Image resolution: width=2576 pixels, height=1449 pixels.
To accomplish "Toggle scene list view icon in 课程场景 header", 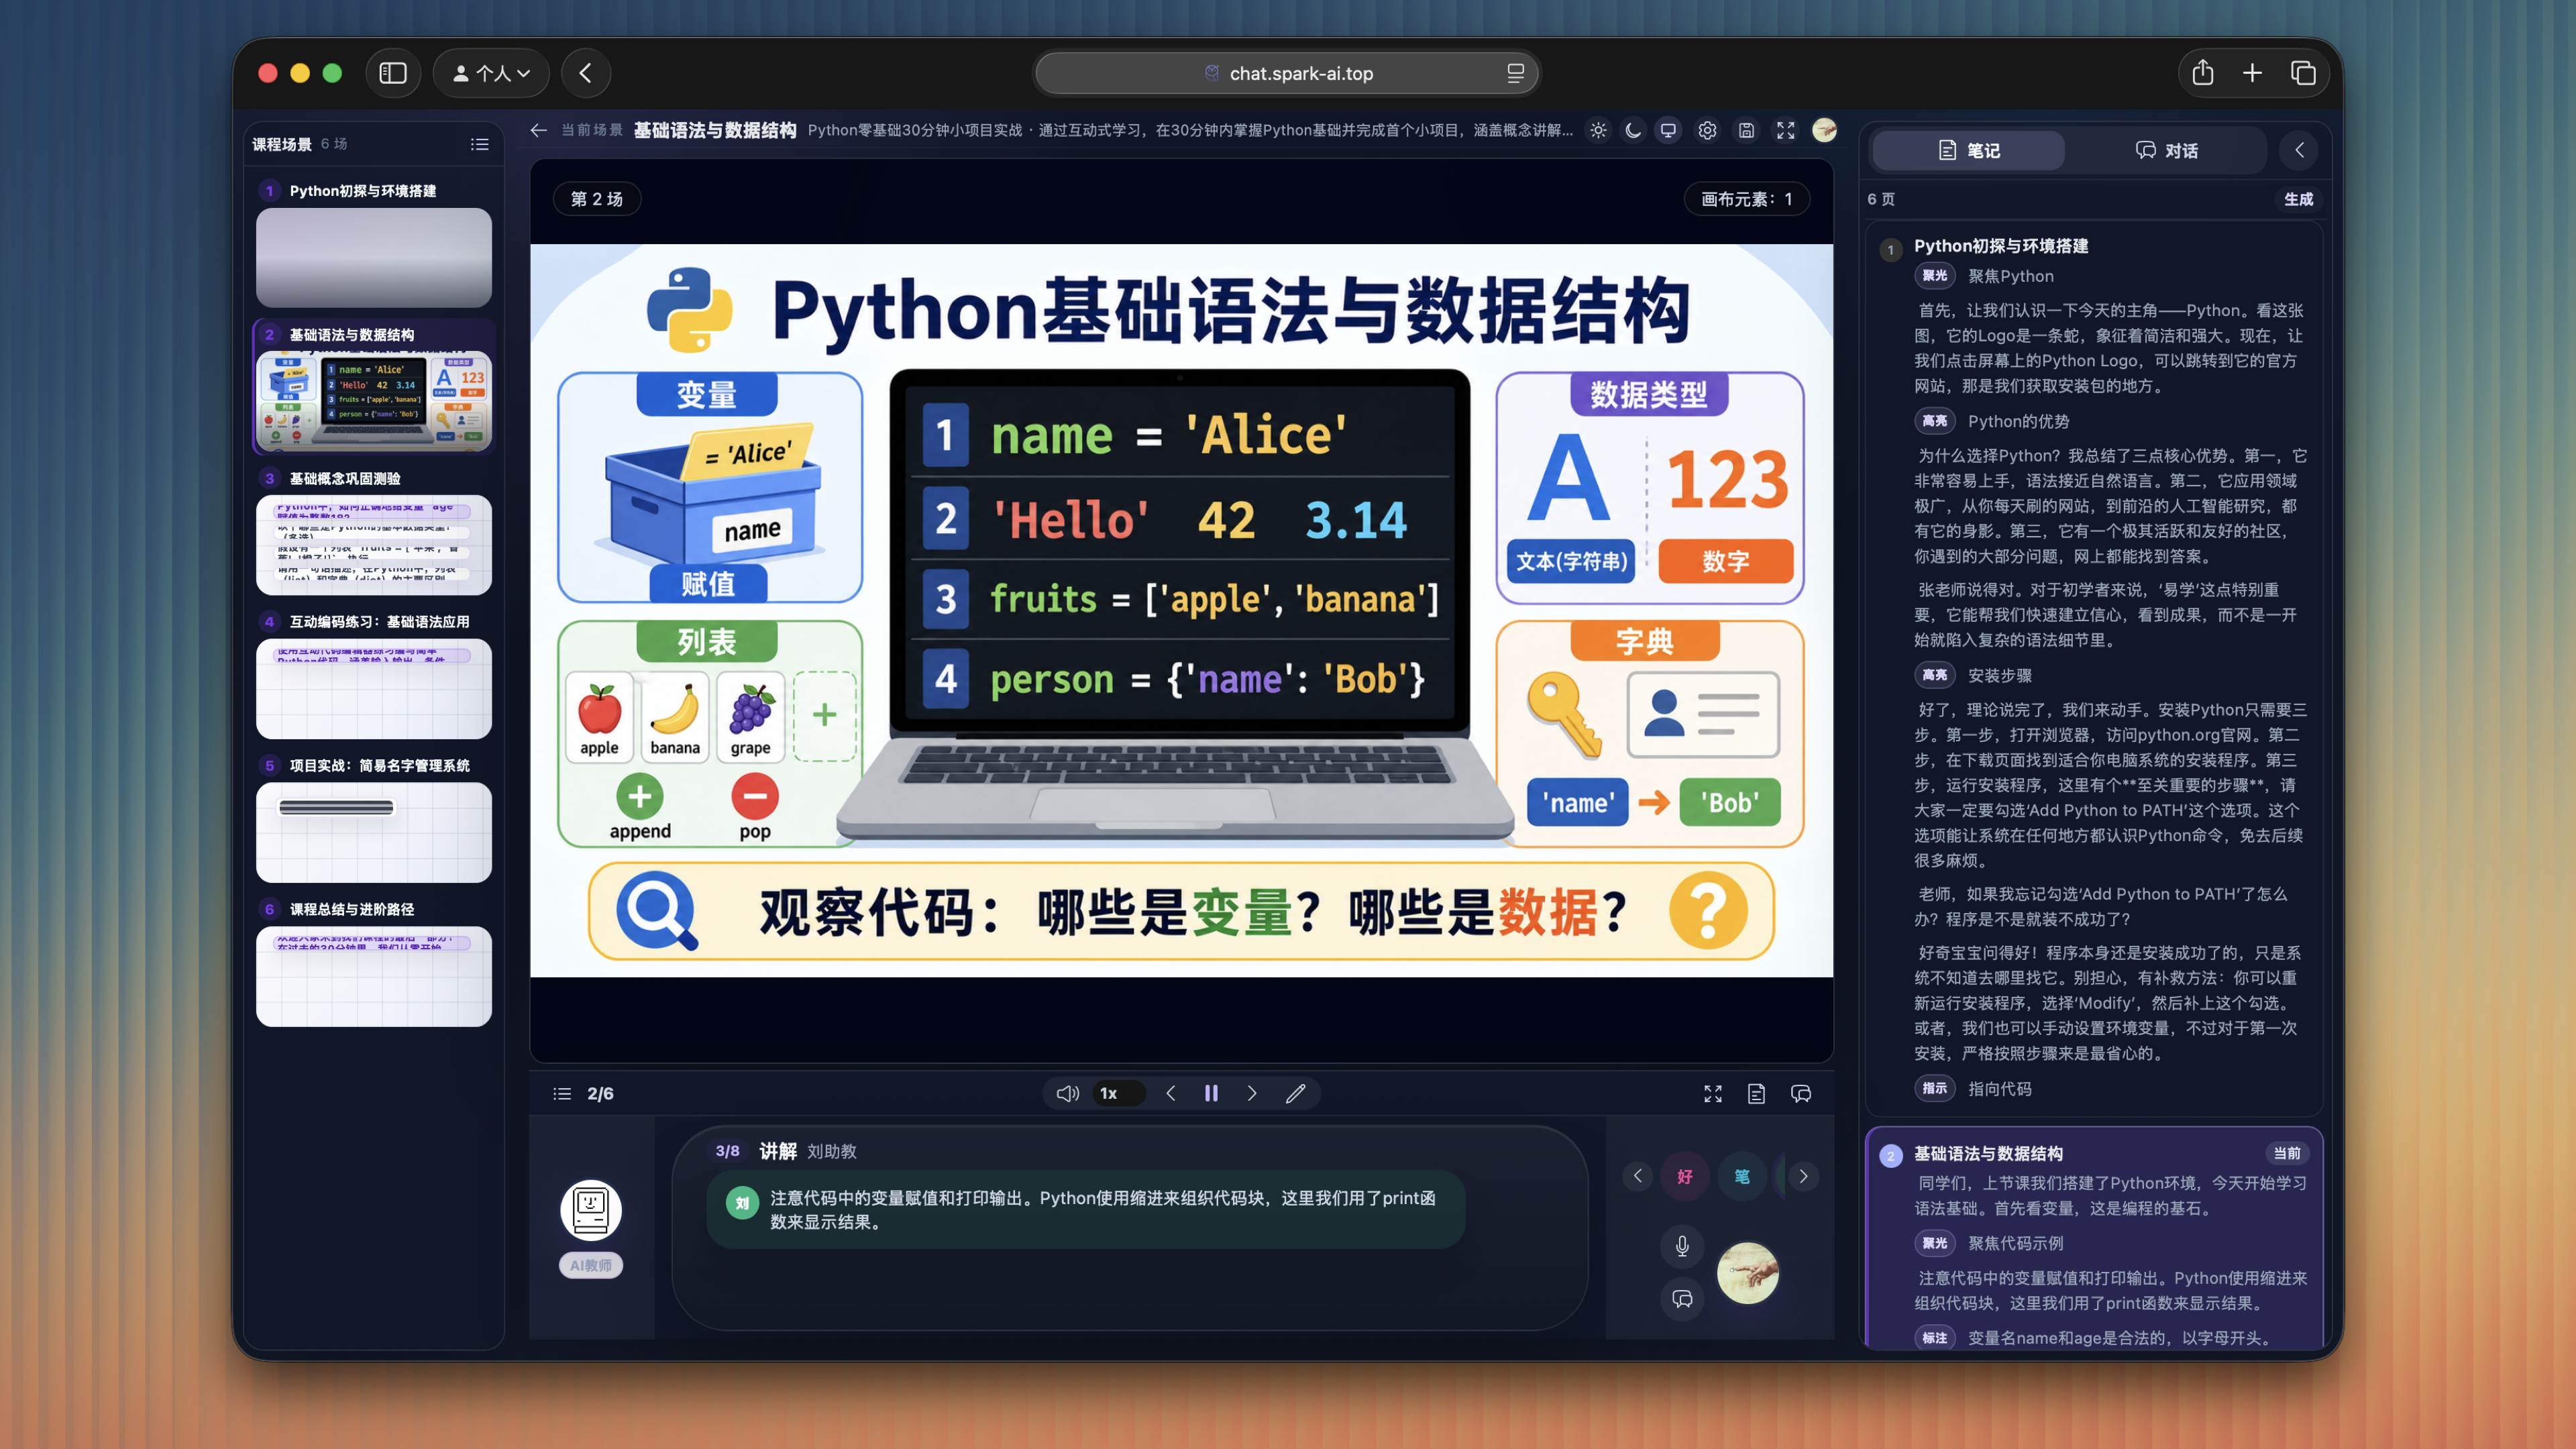I will coord(480,144).
